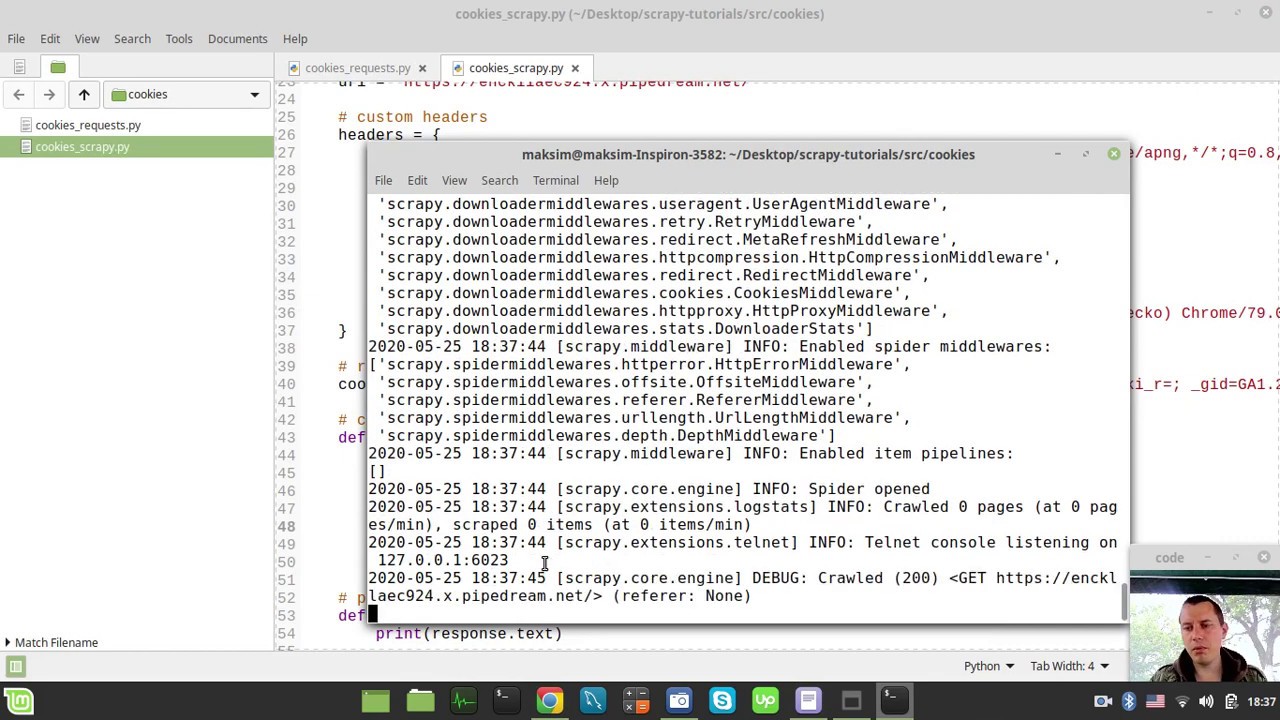Close the terminal window
Screen dimensions: 1280x720
click(x=1113, y=154)
